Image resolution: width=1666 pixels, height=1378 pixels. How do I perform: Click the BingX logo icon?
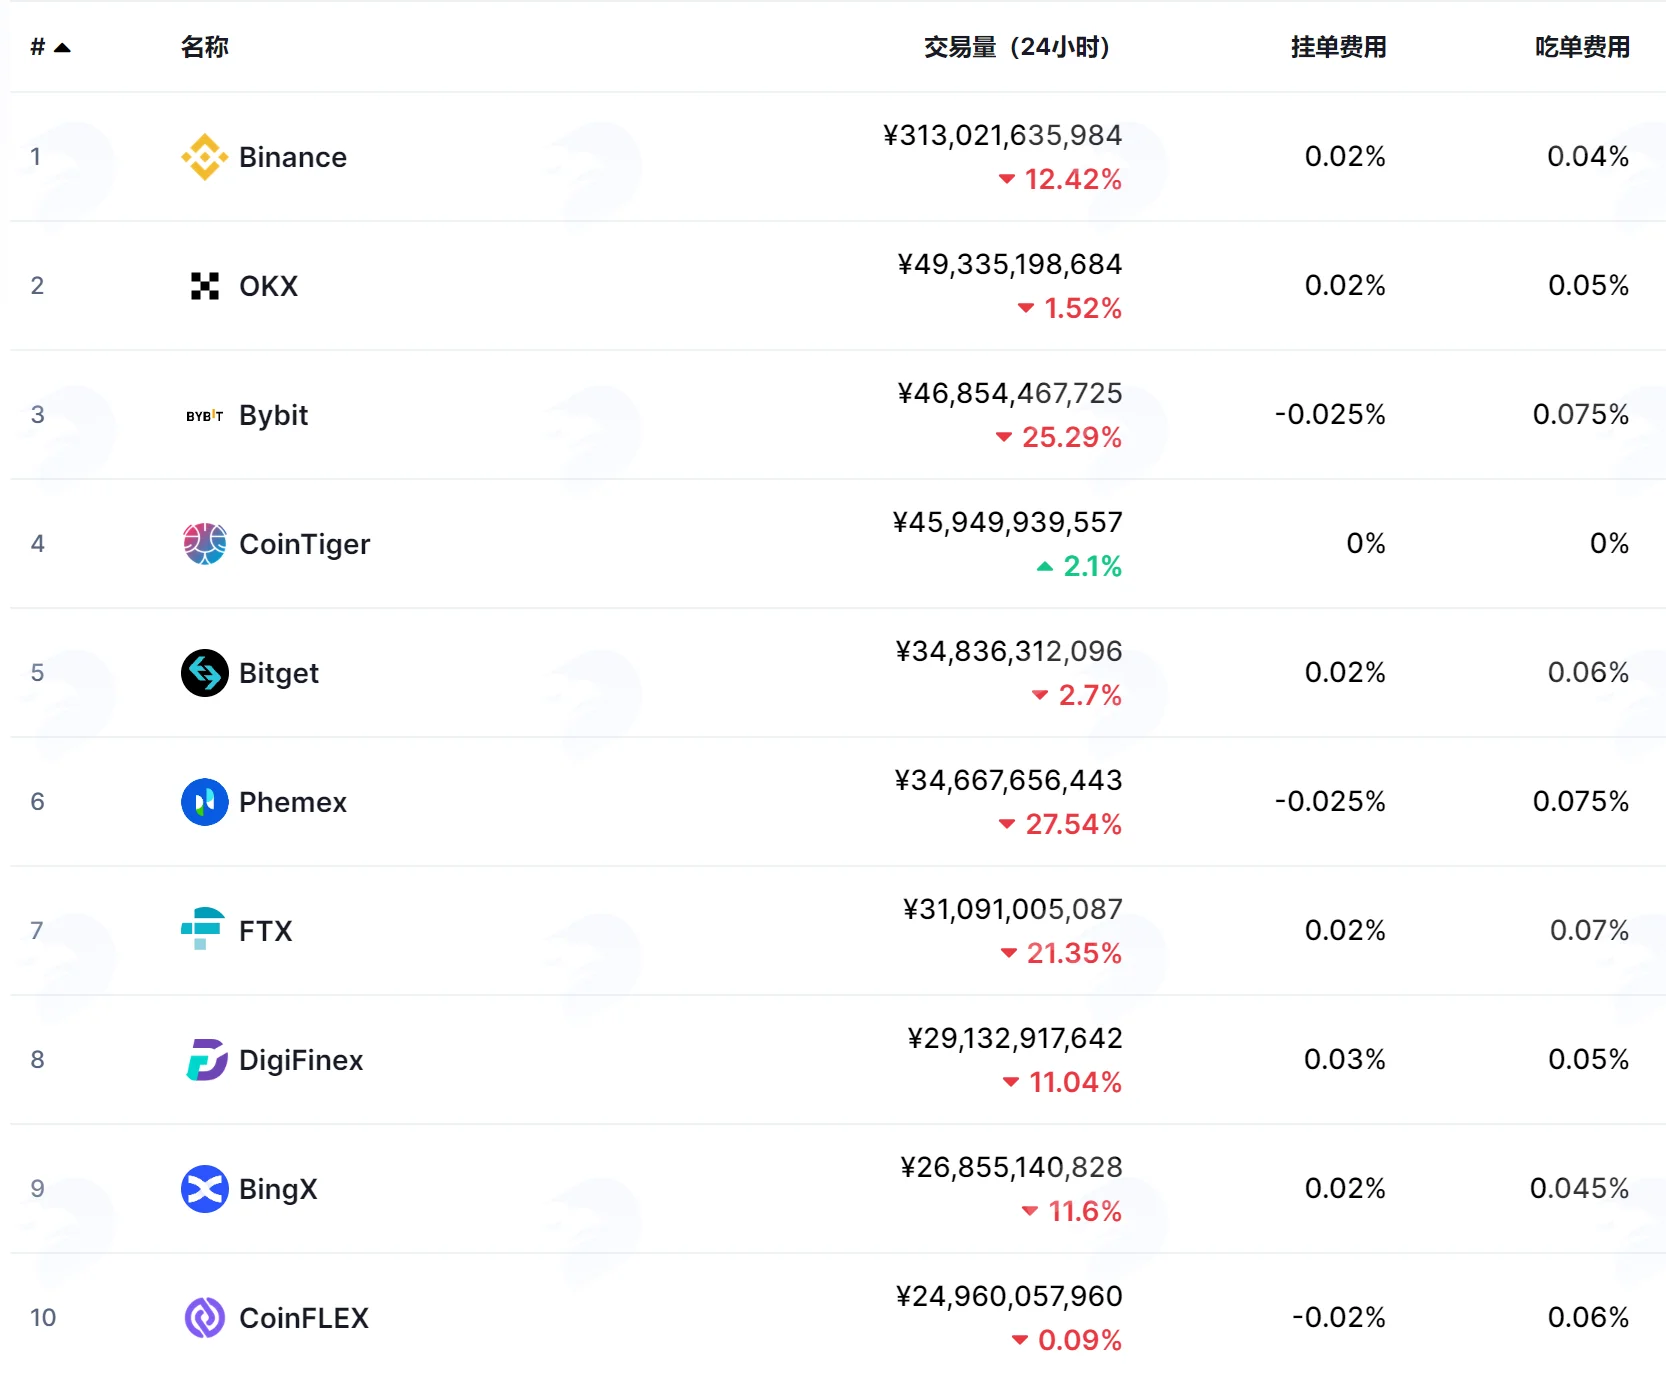click(204, 1189)
